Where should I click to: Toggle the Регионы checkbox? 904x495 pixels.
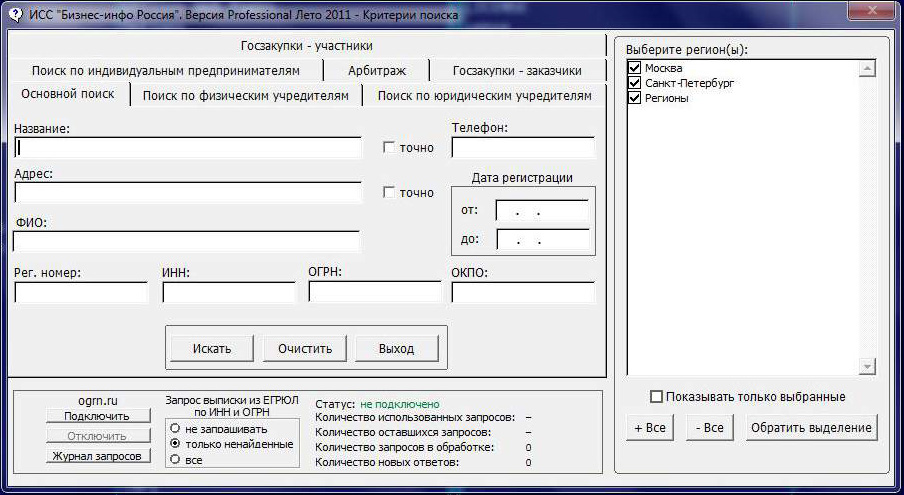(634, 98)
